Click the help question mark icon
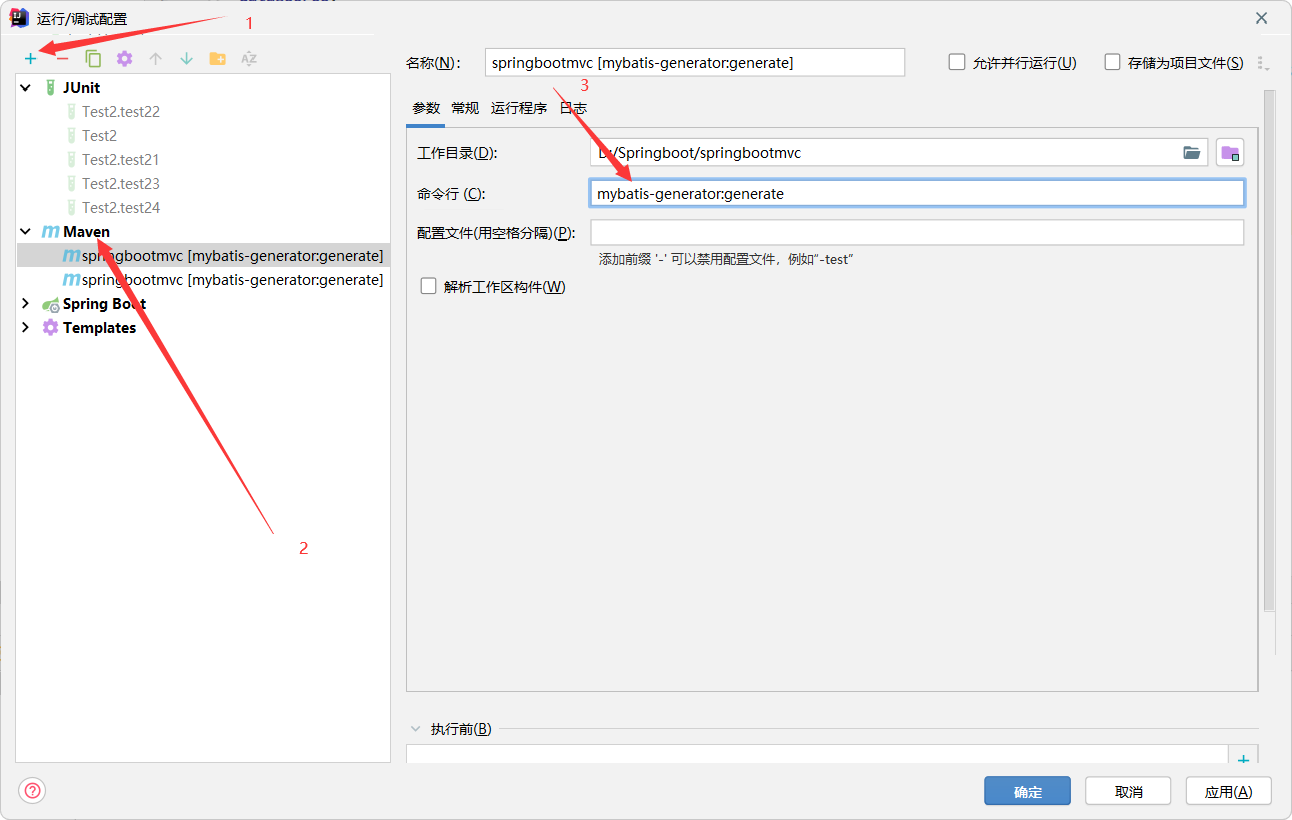The image size is (1292, 820). [x=32, y=791]
